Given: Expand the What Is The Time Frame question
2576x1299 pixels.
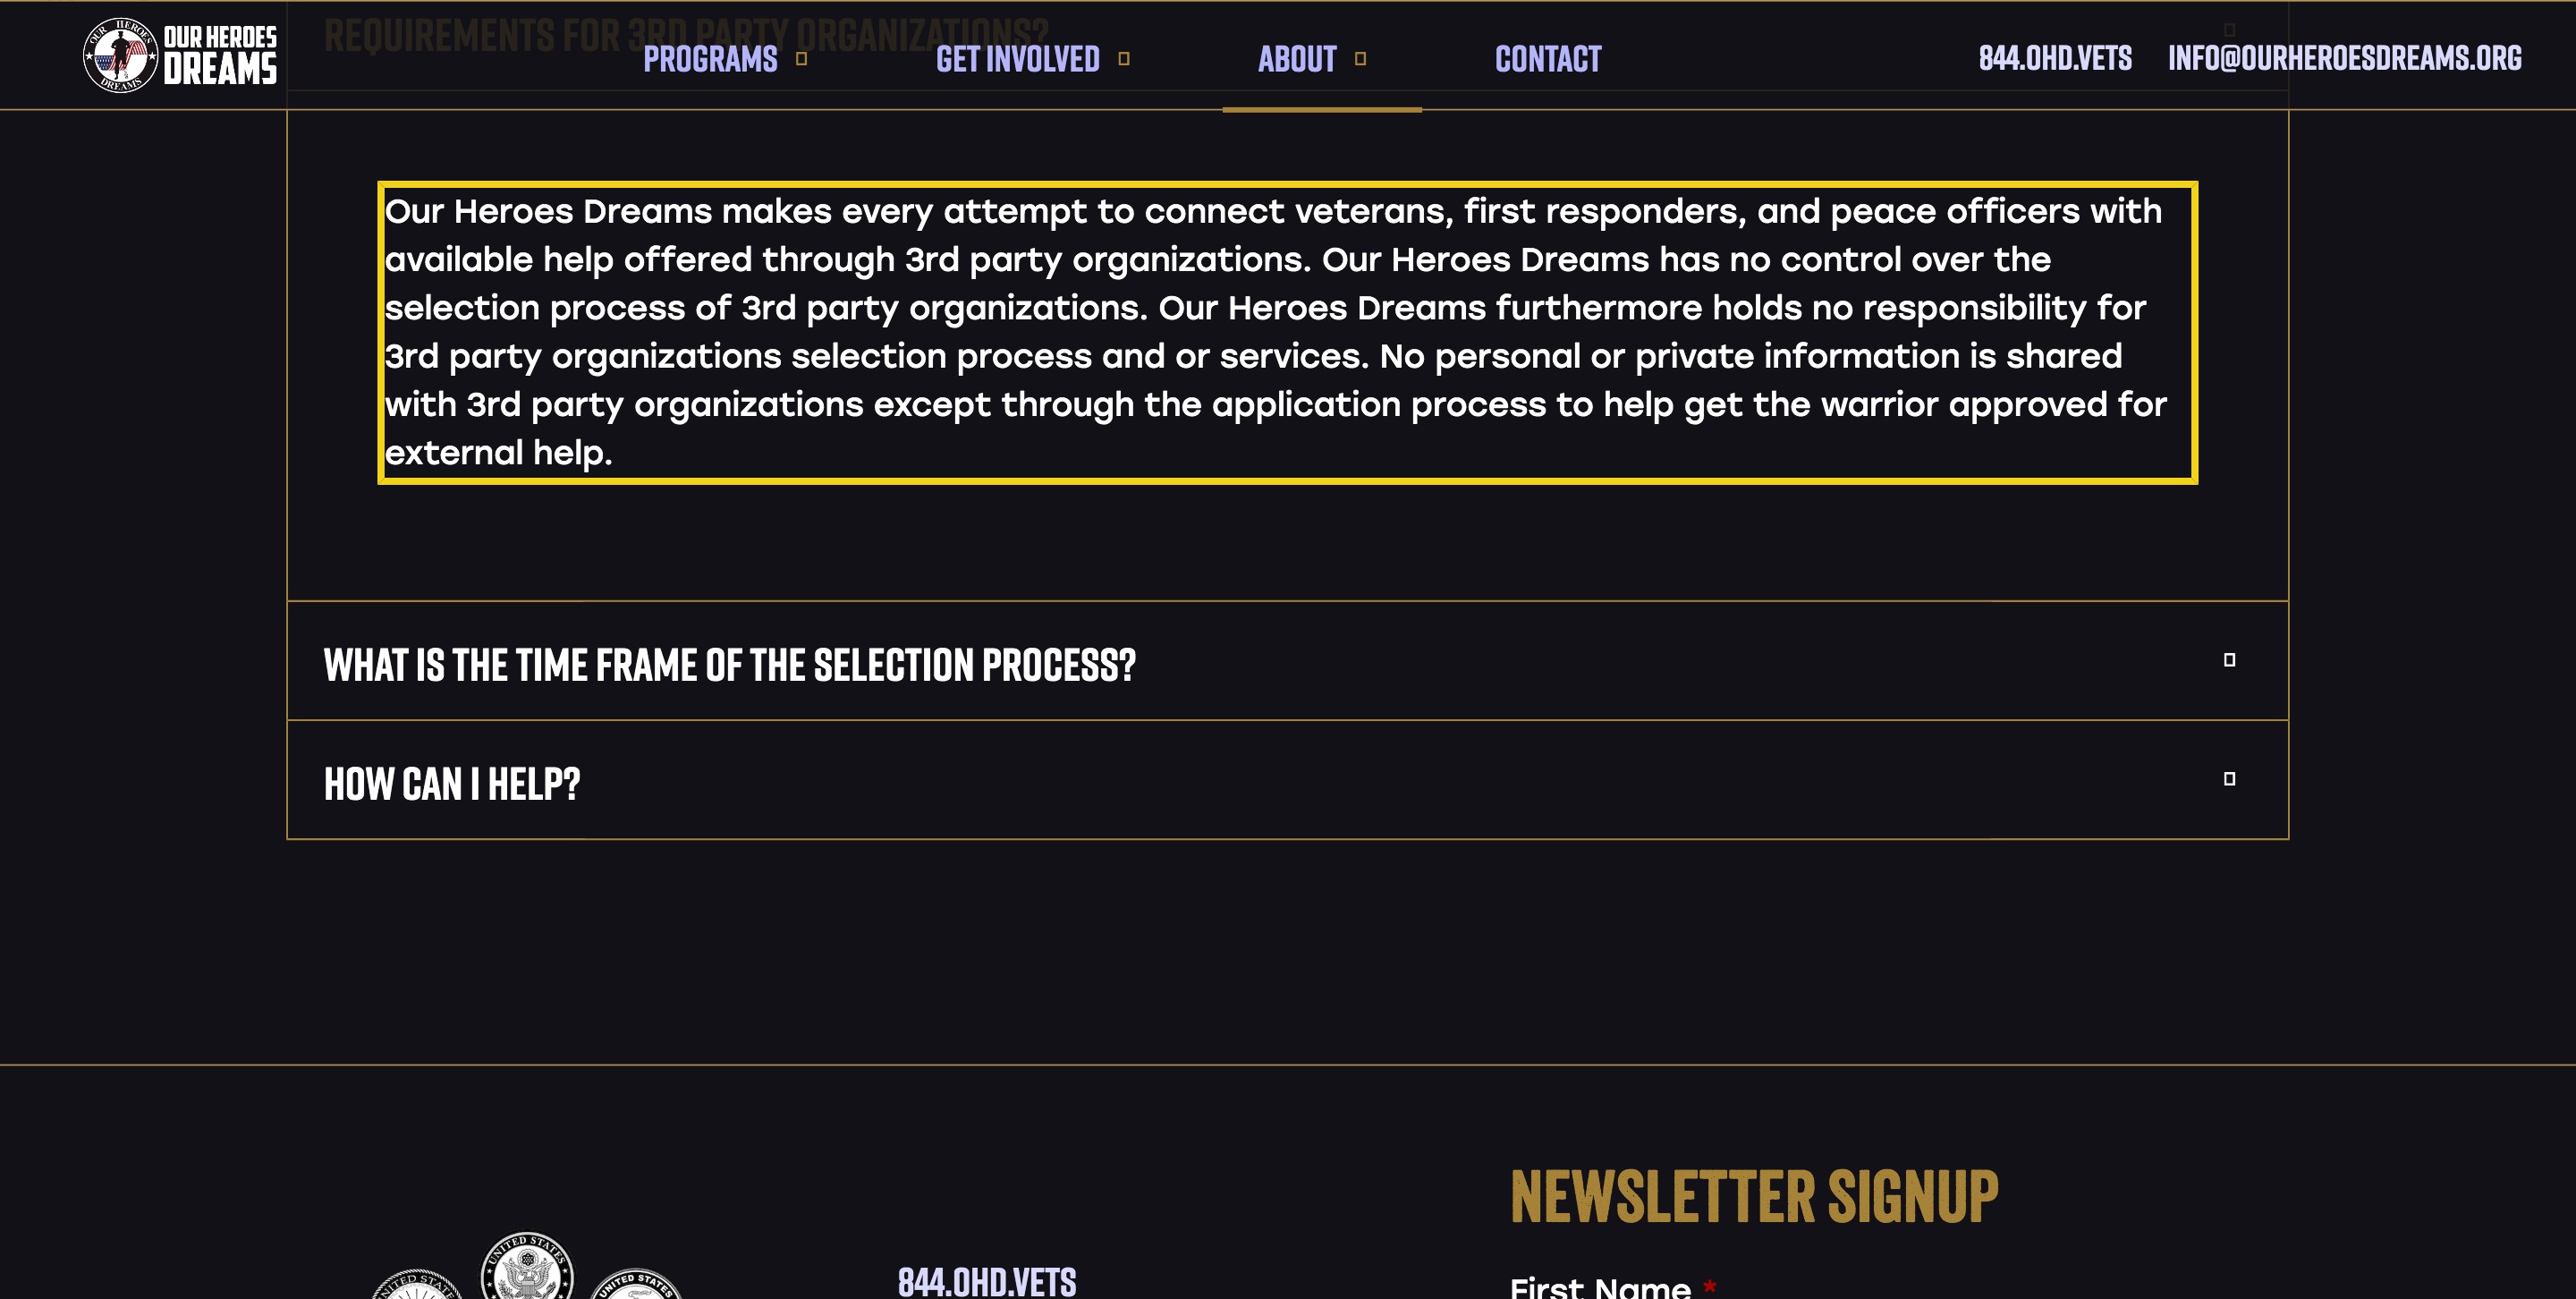Looking at the screenshot, I should (x=1287, y=661).
